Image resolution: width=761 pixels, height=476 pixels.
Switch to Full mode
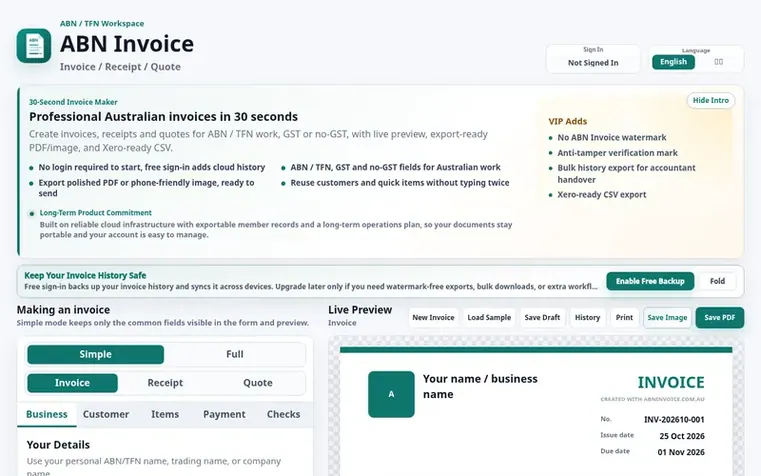tap(234, 354)
